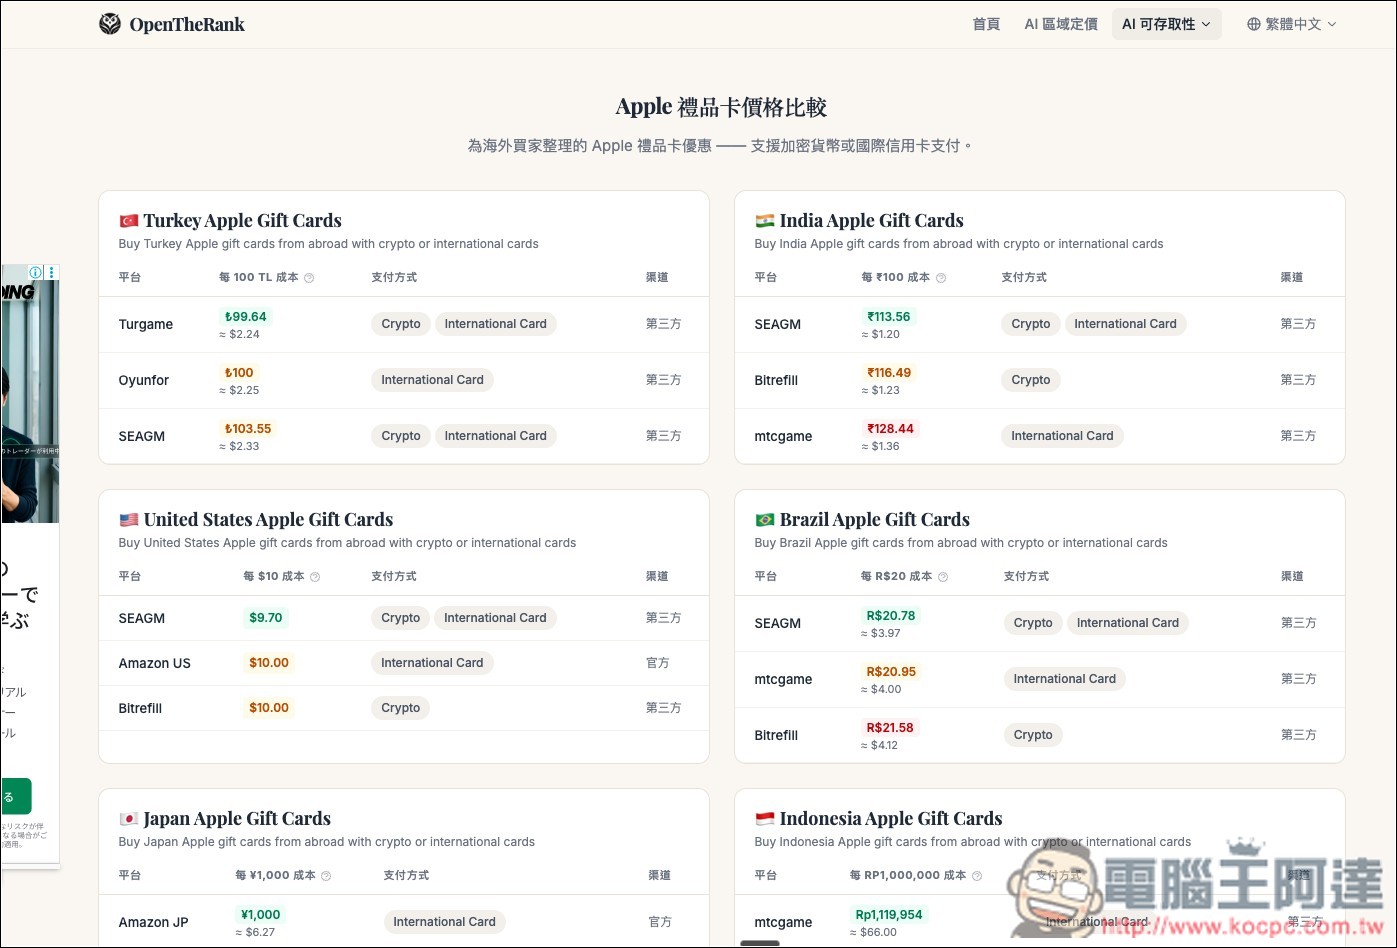Image resolution: width=1397 pixels, height=948 pixels.
Task: Click International Card tag in India mtcgame row
Action: 1062,436
